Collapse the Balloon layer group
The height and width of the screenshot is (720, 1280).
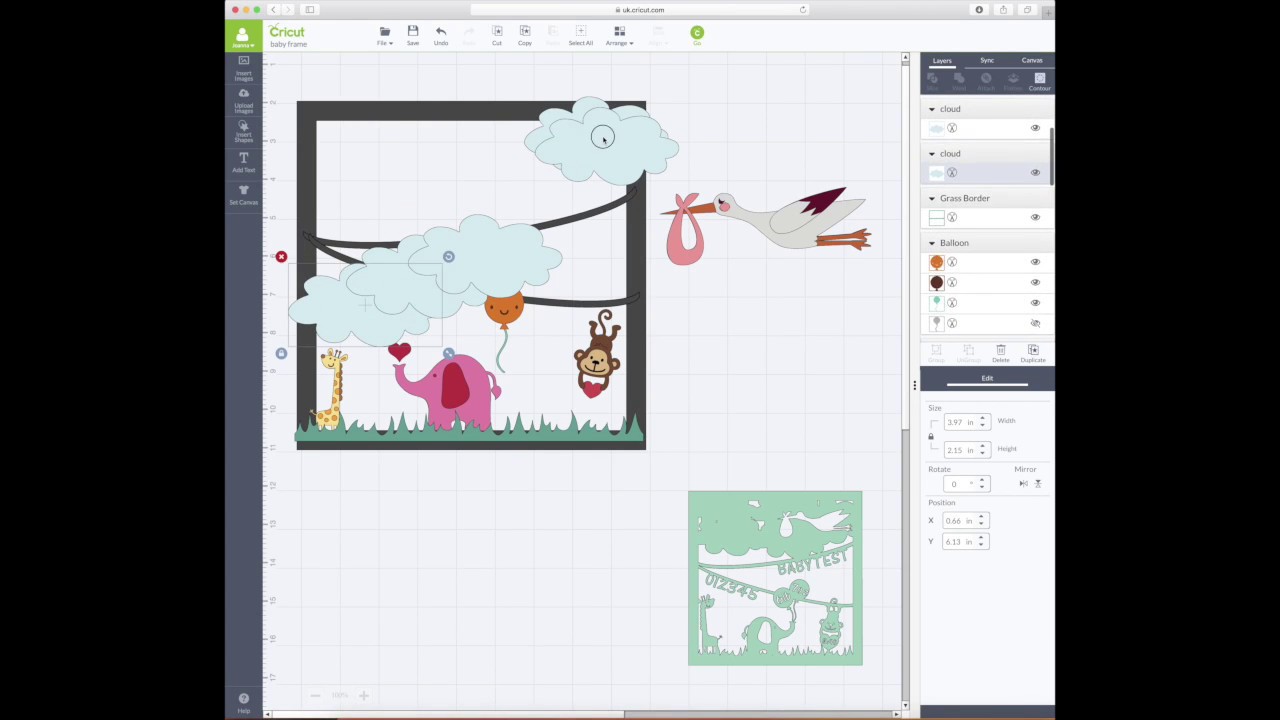932,243
